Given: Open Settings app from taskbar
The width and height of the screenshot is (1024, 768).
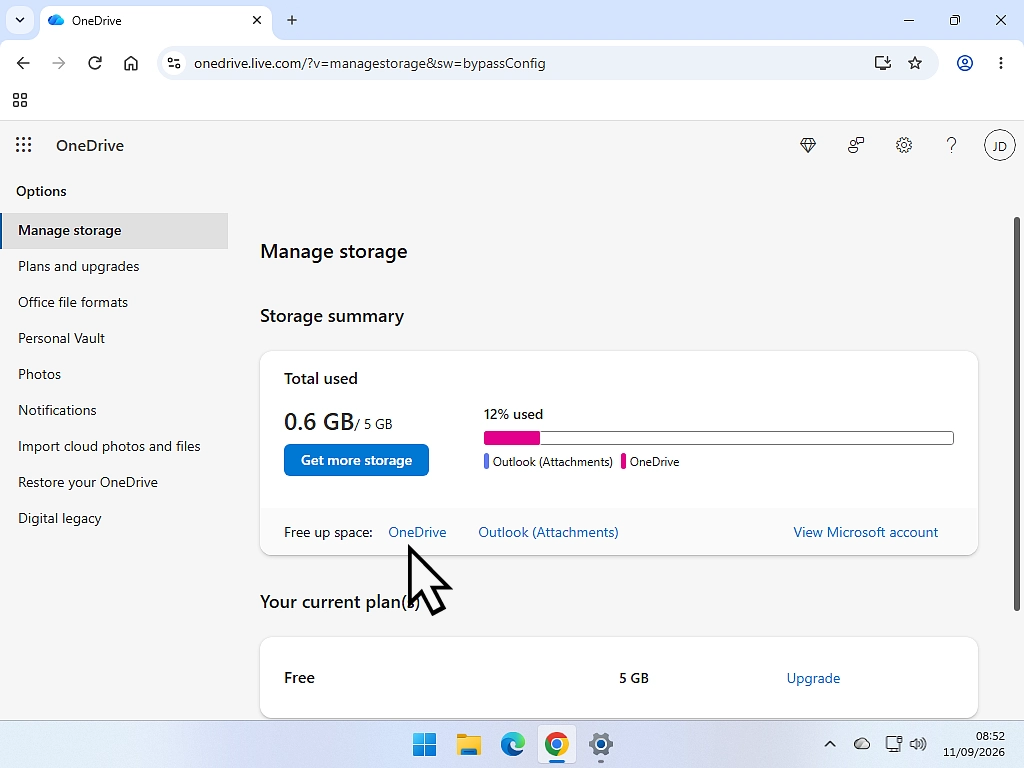Looking at the screenshot, I should point(601,744).
